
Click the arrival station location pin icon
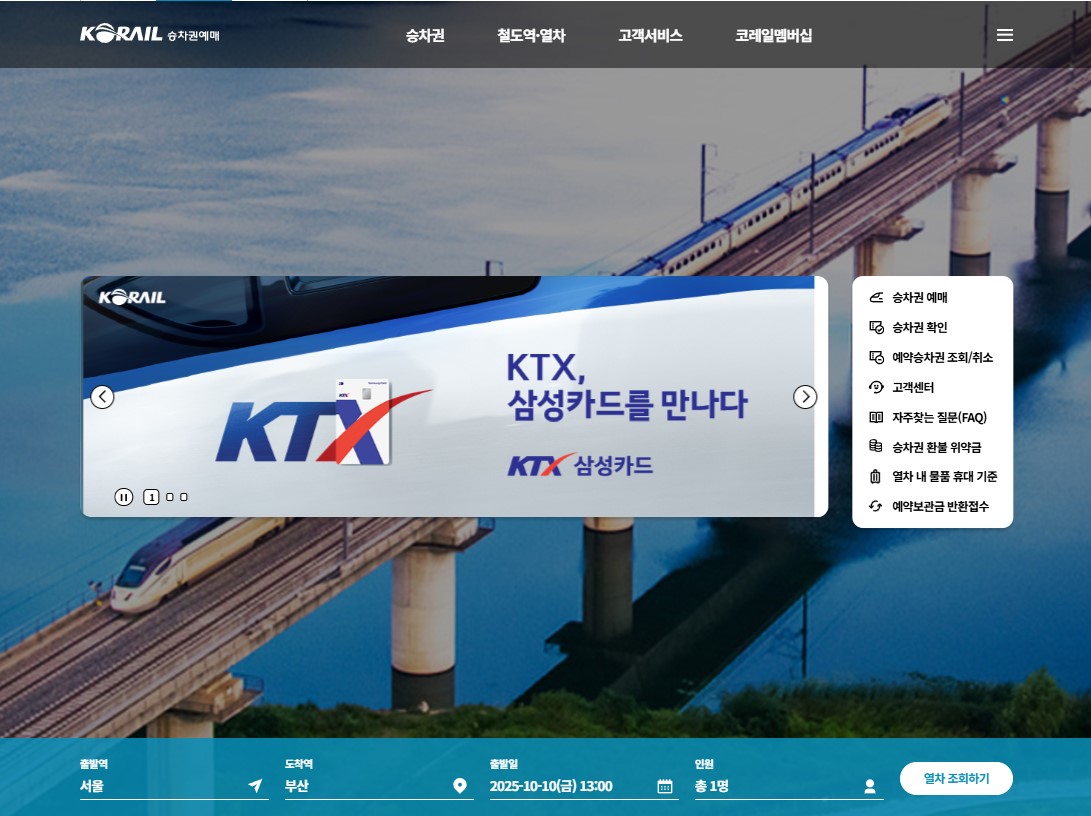460,786
